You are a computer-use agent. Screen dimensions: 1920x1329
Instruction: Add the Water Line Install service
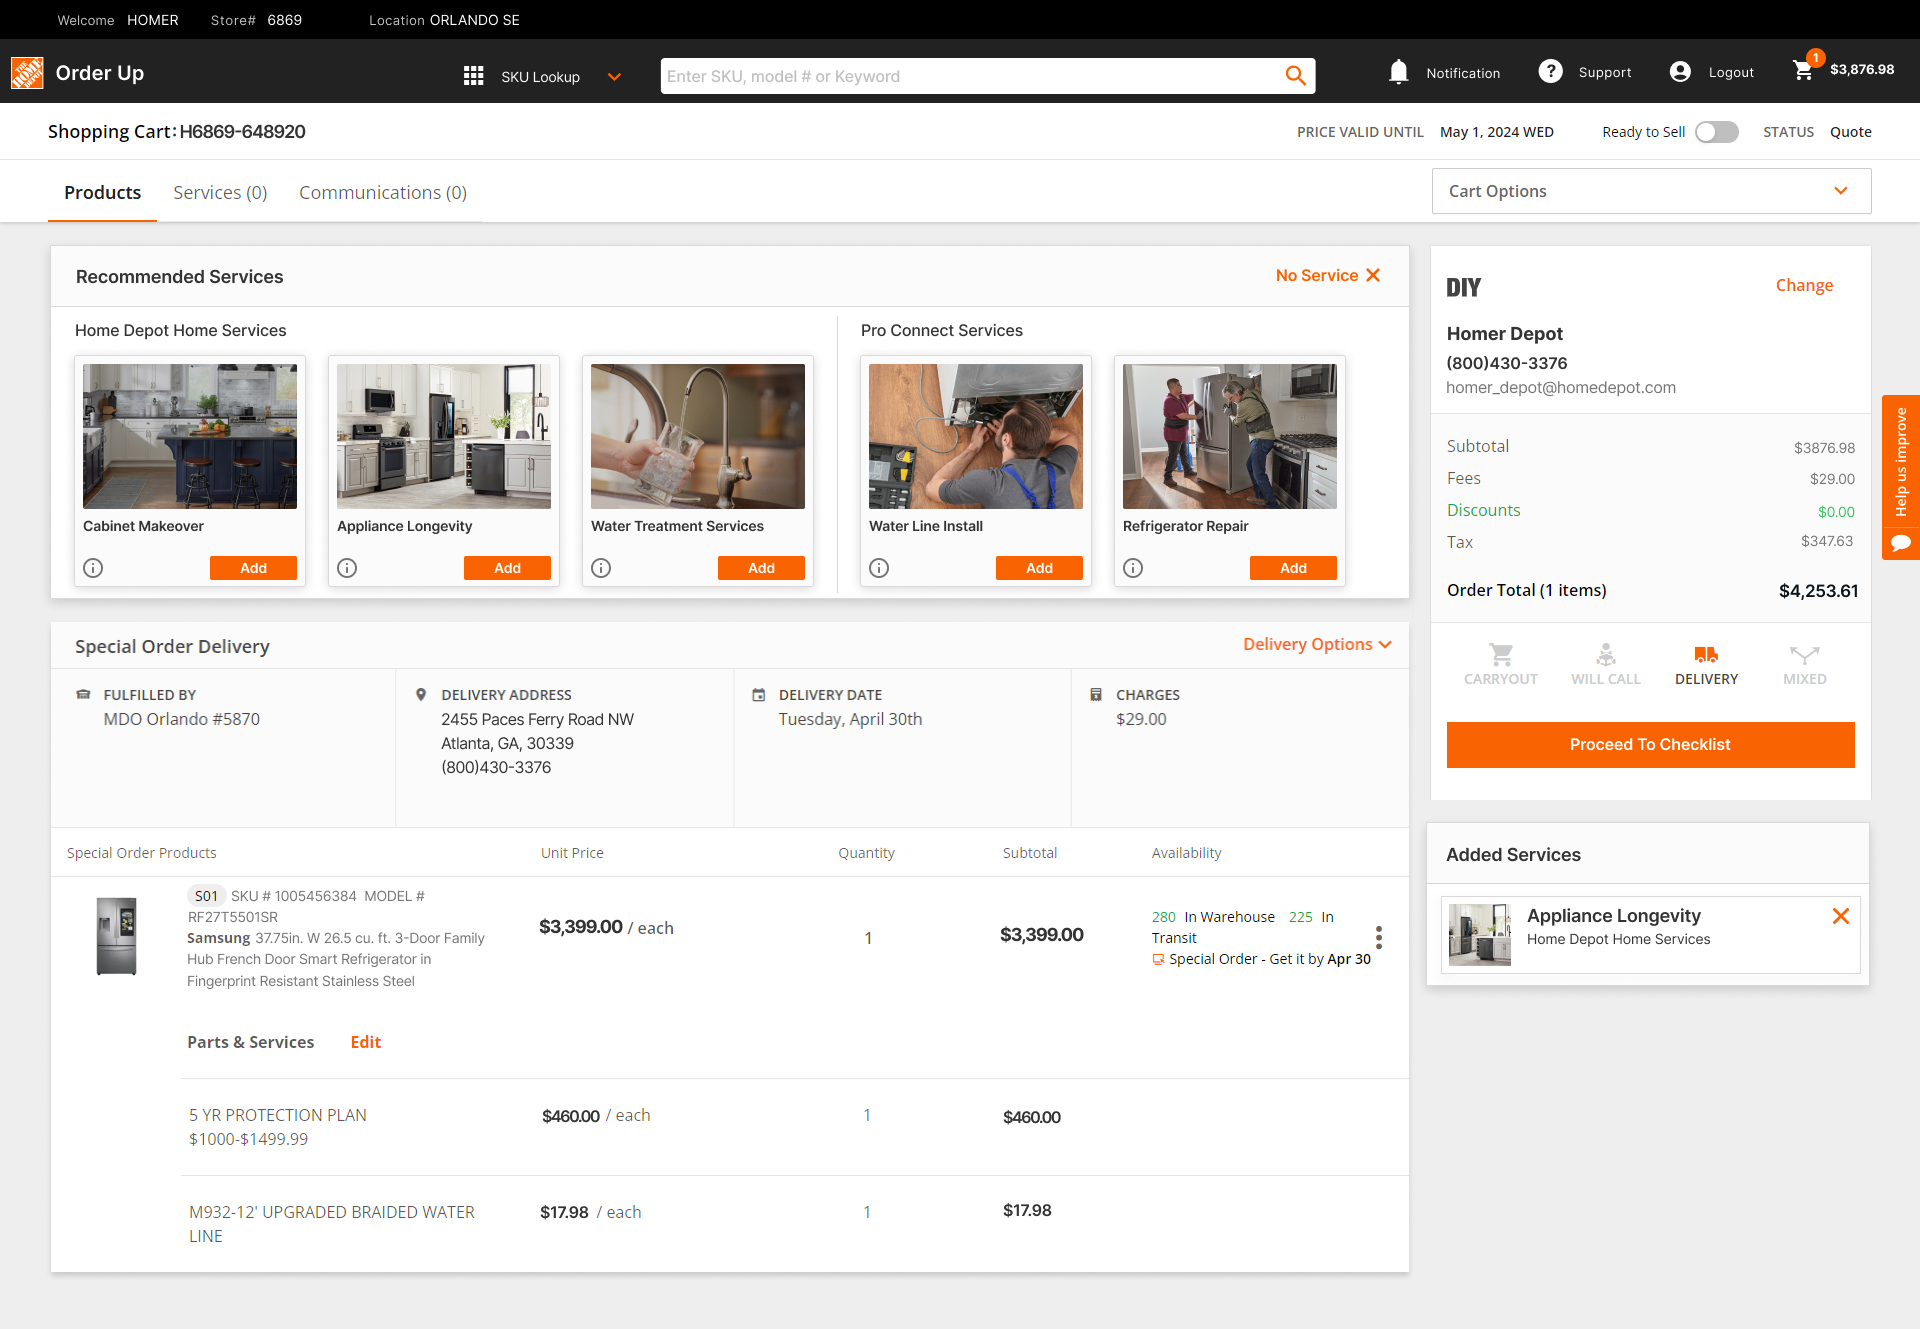(1039, 568)
